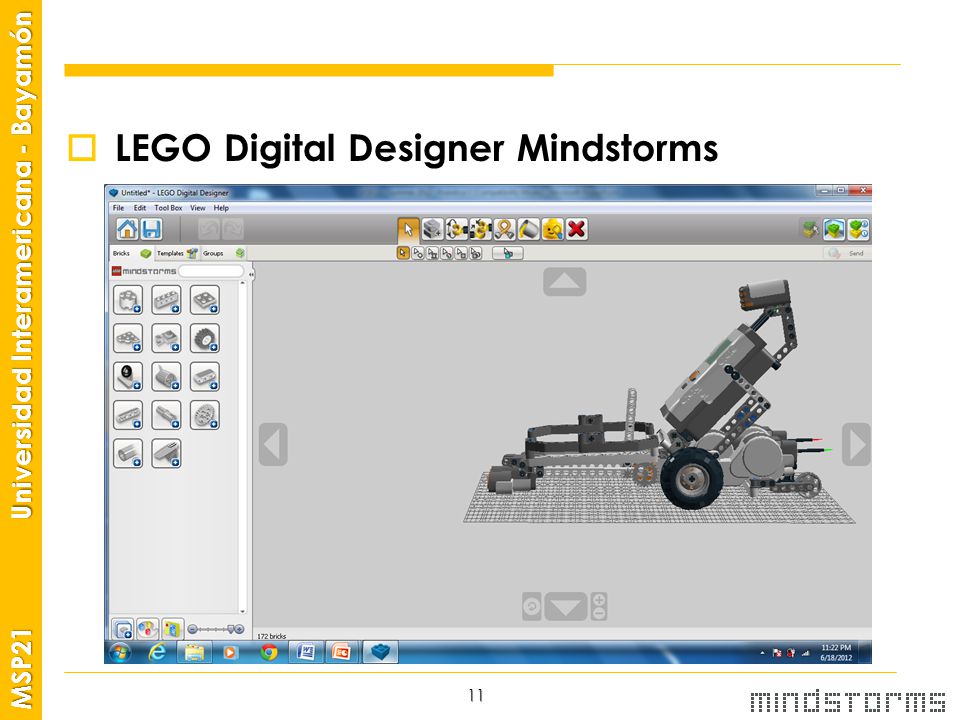This screenshot has width=960, height=720.
Task: Switch to View mode icon
Action: click(x=834, y=230)
